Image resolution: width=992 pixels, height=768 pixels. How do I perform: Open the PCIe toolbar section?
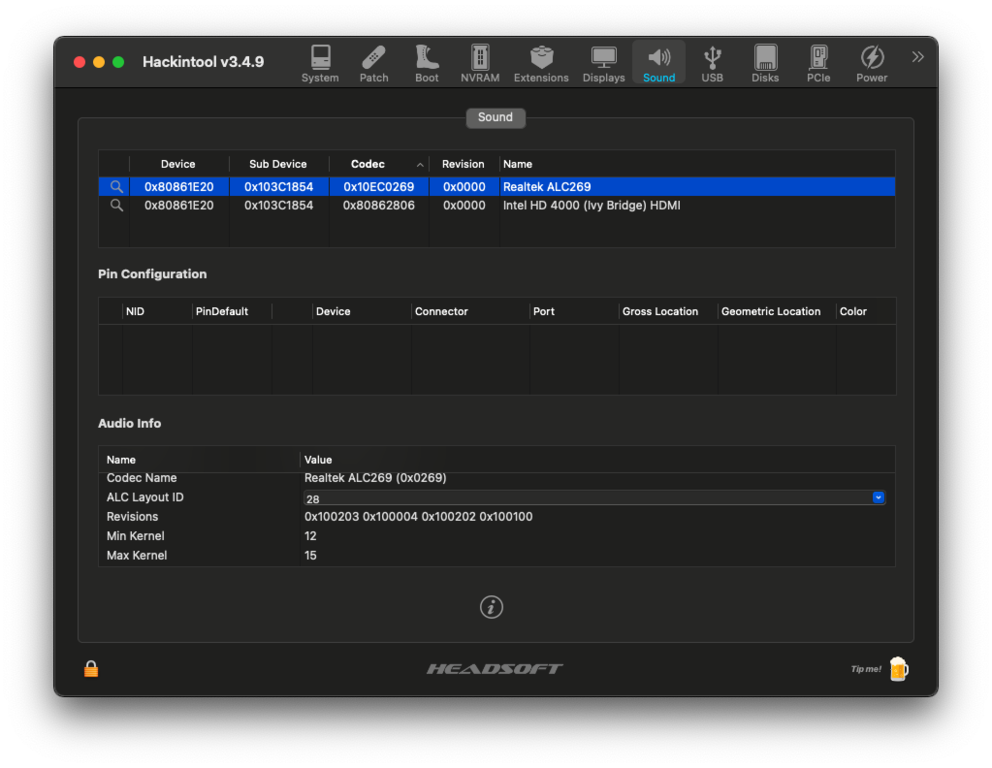pyautogui.click(x=818, y=63)
